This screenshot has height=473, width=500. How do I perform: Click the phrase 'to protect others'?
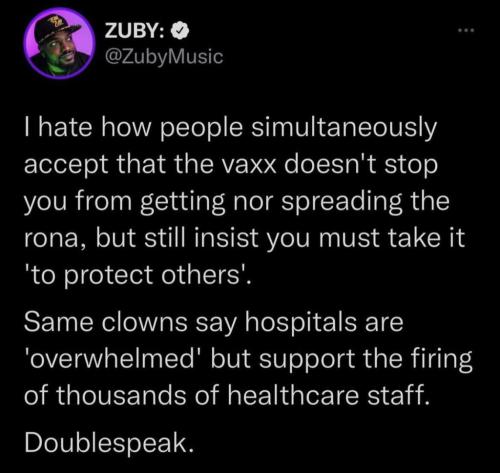(x=134, y=276)
